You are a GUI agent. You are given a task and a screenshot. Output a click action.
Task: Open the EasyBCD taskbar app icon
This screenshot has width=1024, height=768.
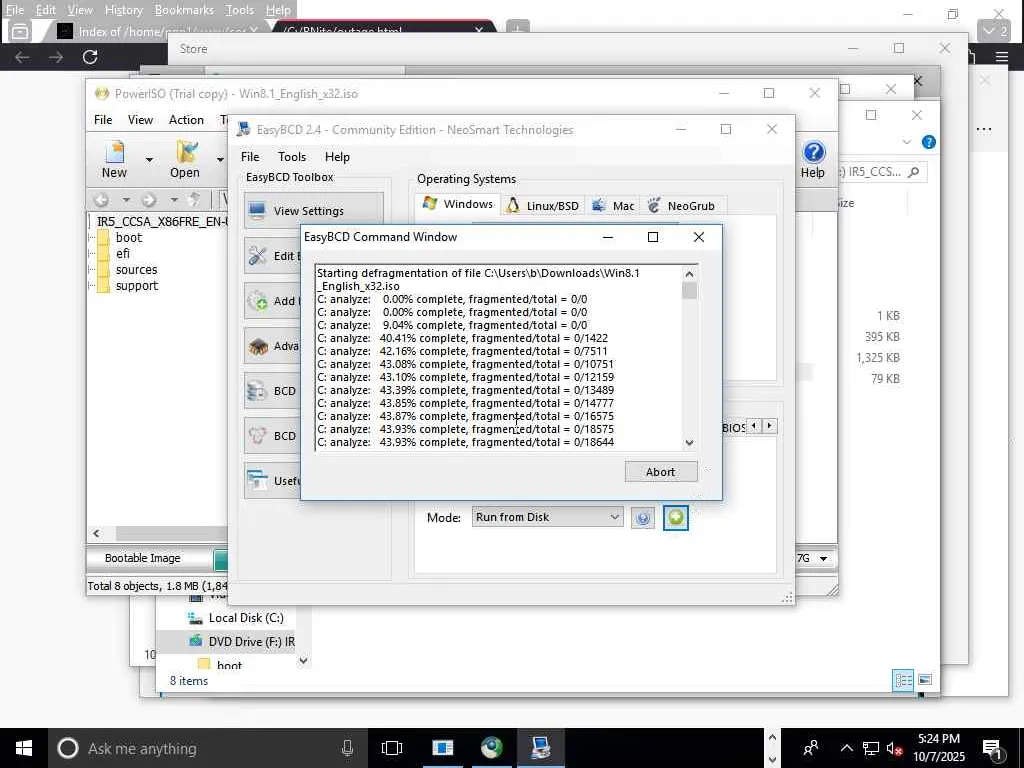pyautogui.click(x=541, y=748)
